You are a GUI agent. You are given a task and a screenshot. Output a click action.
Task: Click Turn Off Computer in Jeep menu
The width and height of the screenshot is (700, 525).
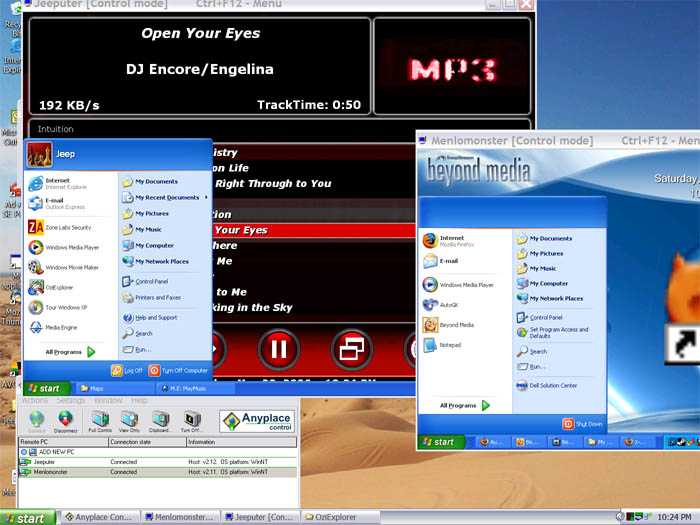click(x=178, y=371)
